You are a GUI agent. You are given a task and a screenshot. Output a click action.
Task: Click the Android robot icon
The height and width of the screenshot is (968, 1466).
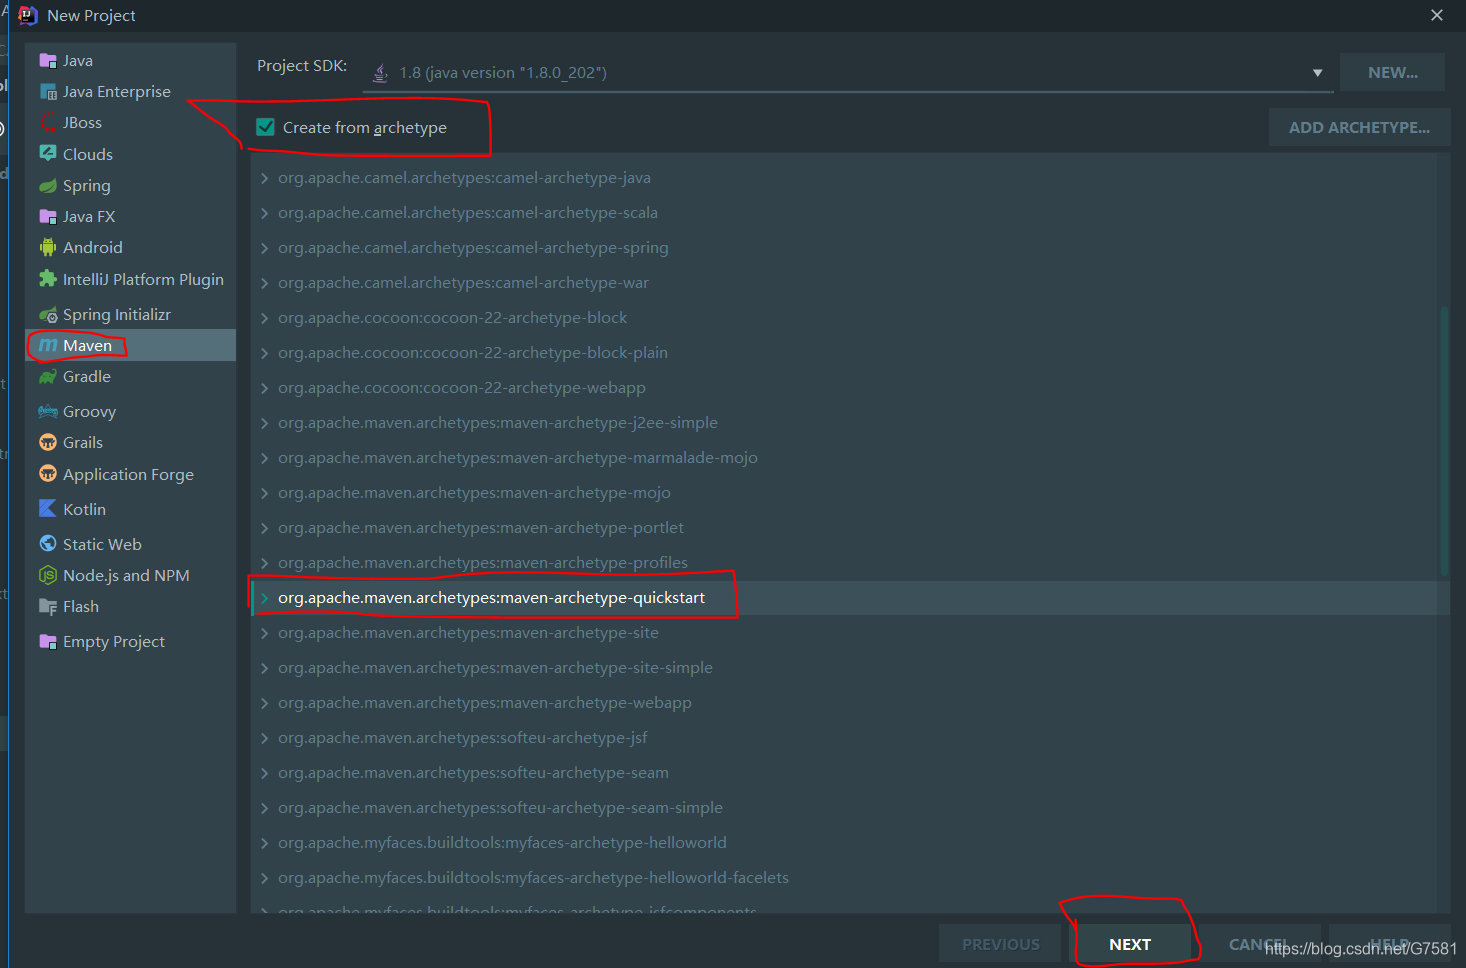click(x=47, y=247)
